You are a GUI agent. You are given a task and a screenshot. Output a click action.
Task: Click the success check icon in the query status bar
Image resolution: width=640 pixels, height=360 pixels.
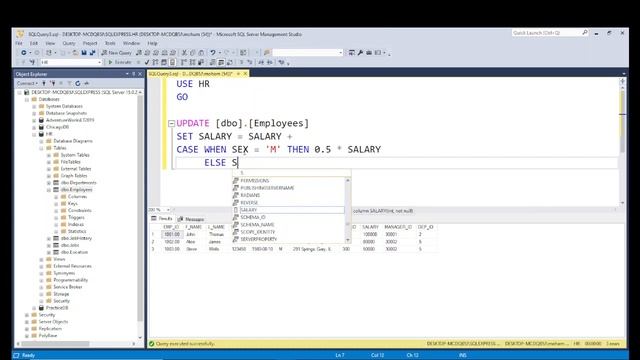click(x=152, y=344)
